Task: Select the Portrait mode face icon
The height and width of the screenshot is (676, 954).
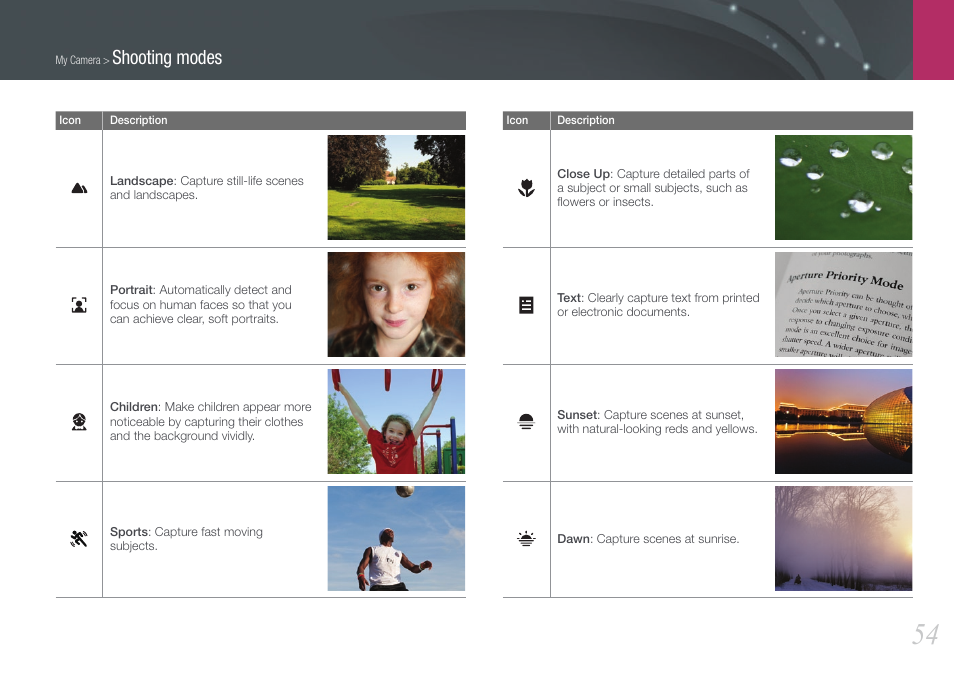Action: pos(79,305)
